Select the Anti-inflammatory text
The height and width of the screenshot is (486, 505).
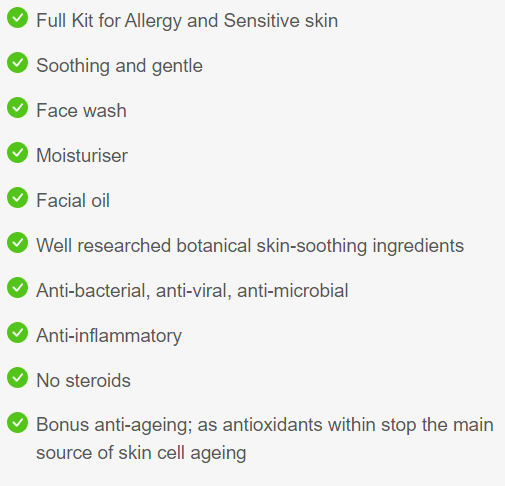coord(109,336)
